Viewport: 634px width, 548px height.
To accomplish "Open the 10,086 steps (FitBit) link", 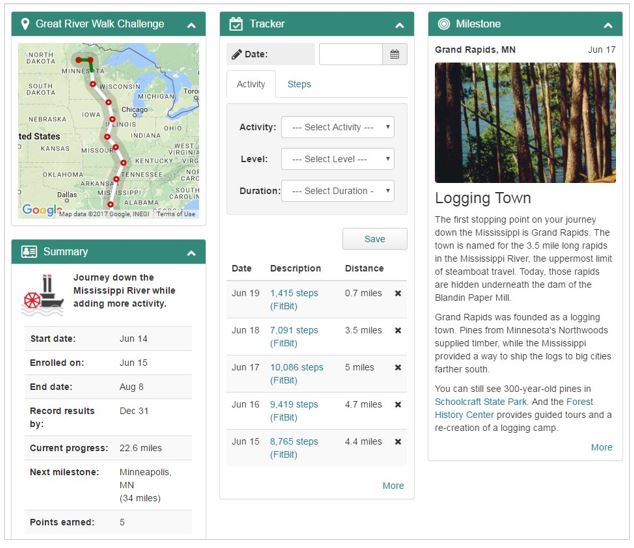I will (296, 374).
